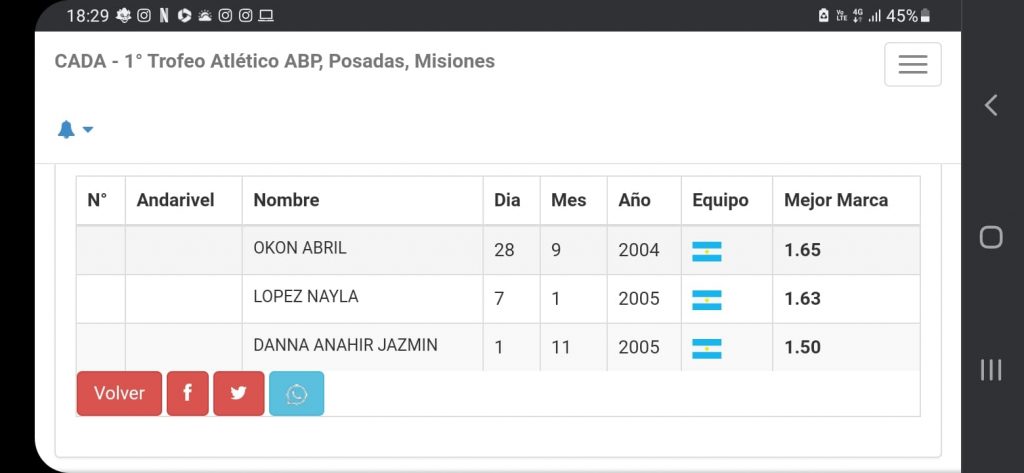Tap Android back navigation arrow
The image size is (1024, 473).
tap(990, 105)
